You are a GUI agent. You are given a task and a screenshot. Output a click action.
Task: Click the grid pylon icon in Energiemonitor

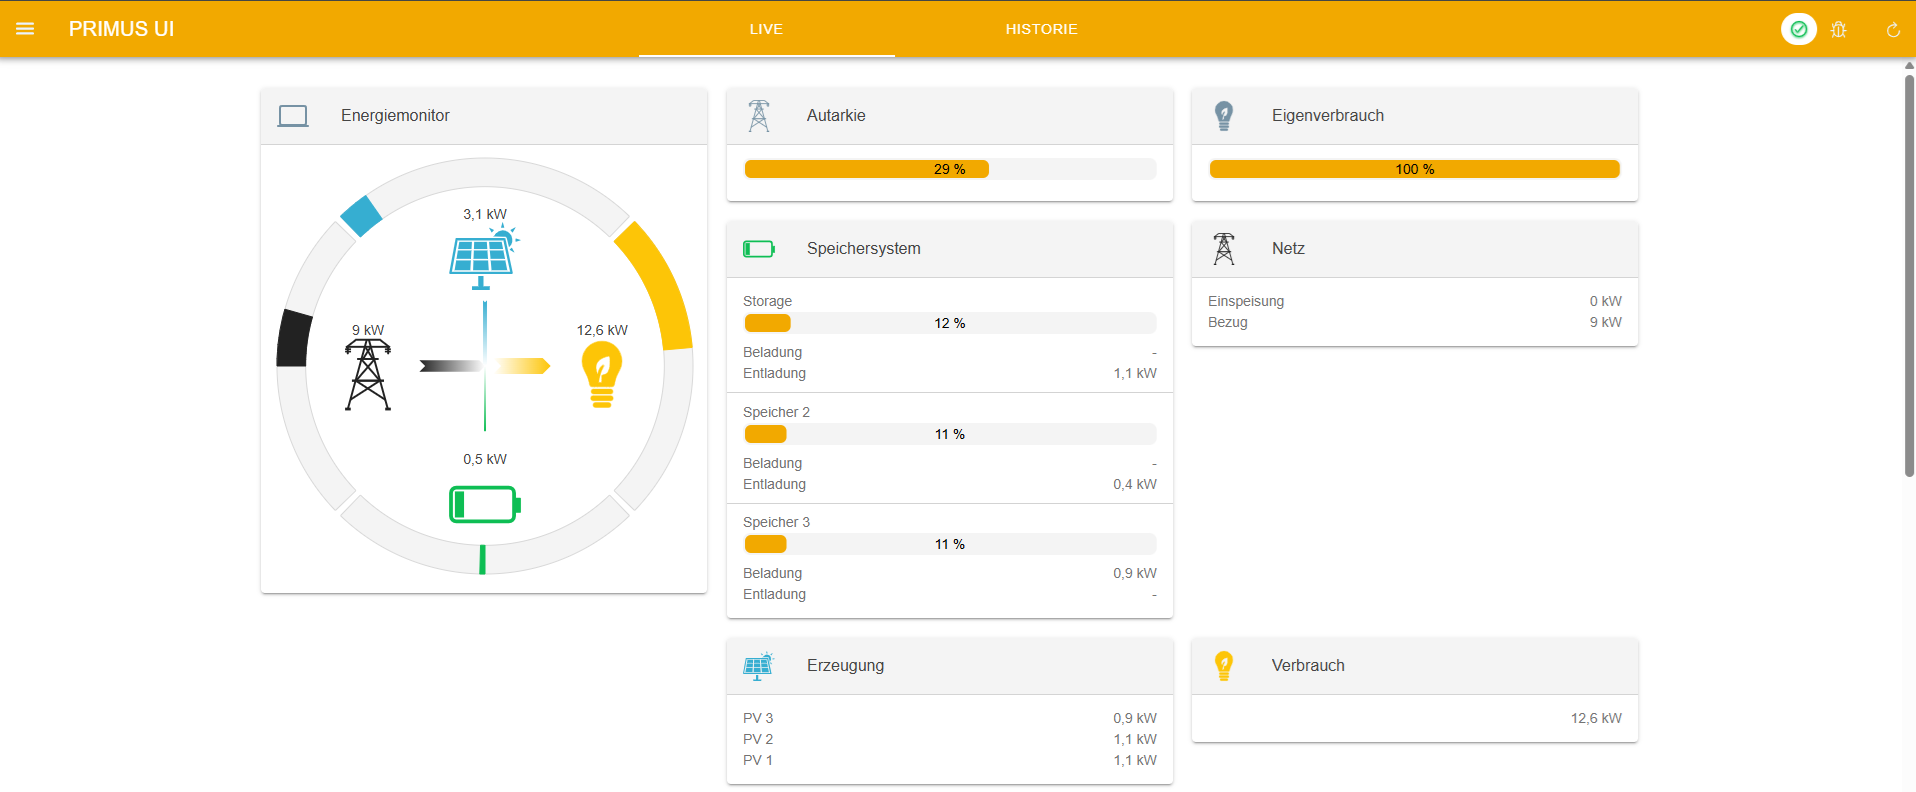[368, 375]
